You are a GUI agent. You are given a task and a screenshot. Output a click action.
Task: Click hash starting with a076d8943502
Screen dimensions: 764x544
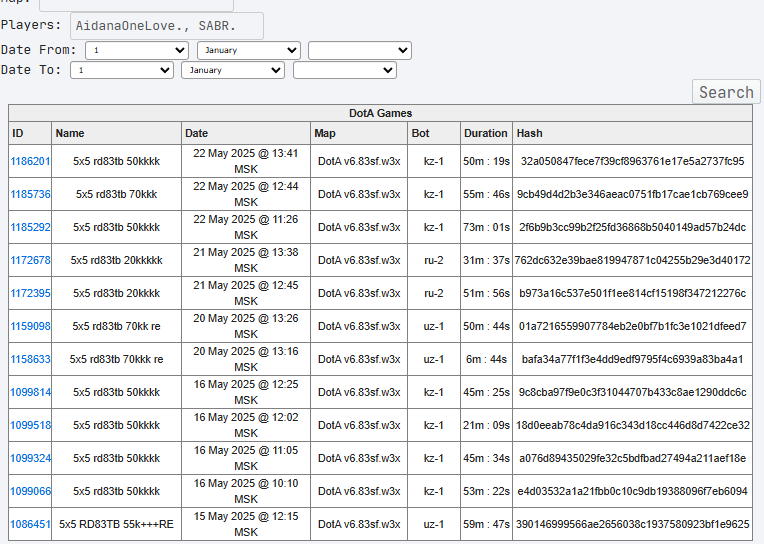(x=632, y=458)
